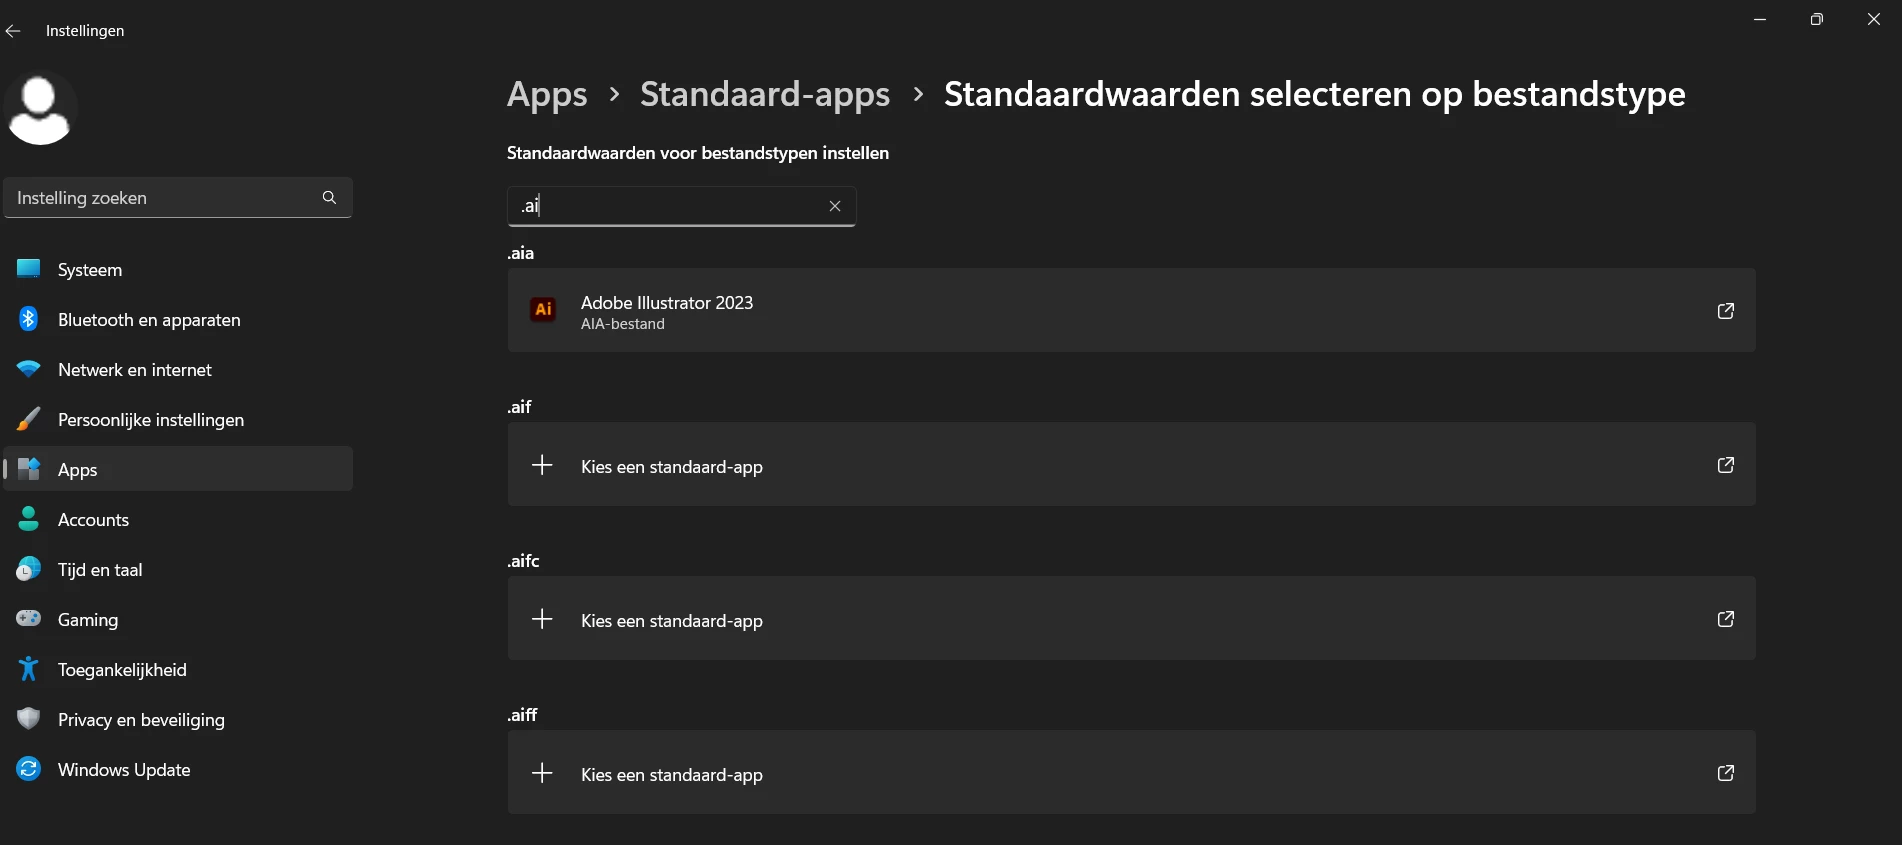This screenshot has width=1902, height=845.
Task: Open Accounts settings
Action: point(178,519)
